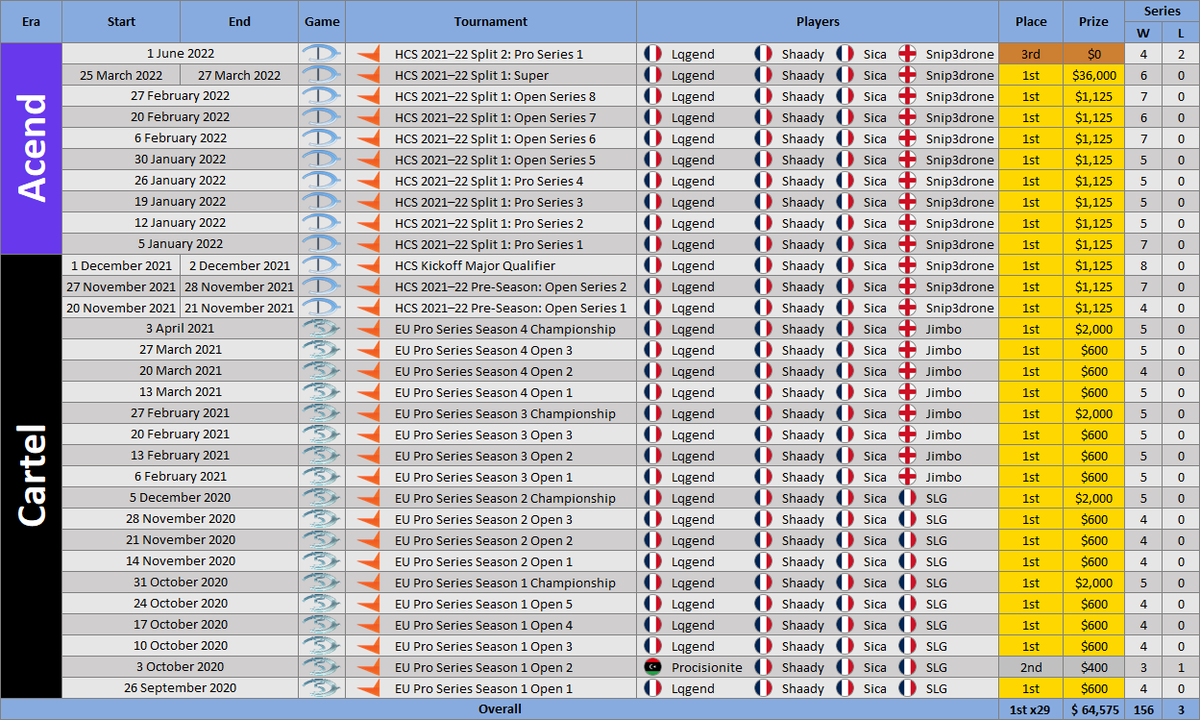1200x720 pixels.
Task: Click the Place column header
Action: pos(1031,22)
